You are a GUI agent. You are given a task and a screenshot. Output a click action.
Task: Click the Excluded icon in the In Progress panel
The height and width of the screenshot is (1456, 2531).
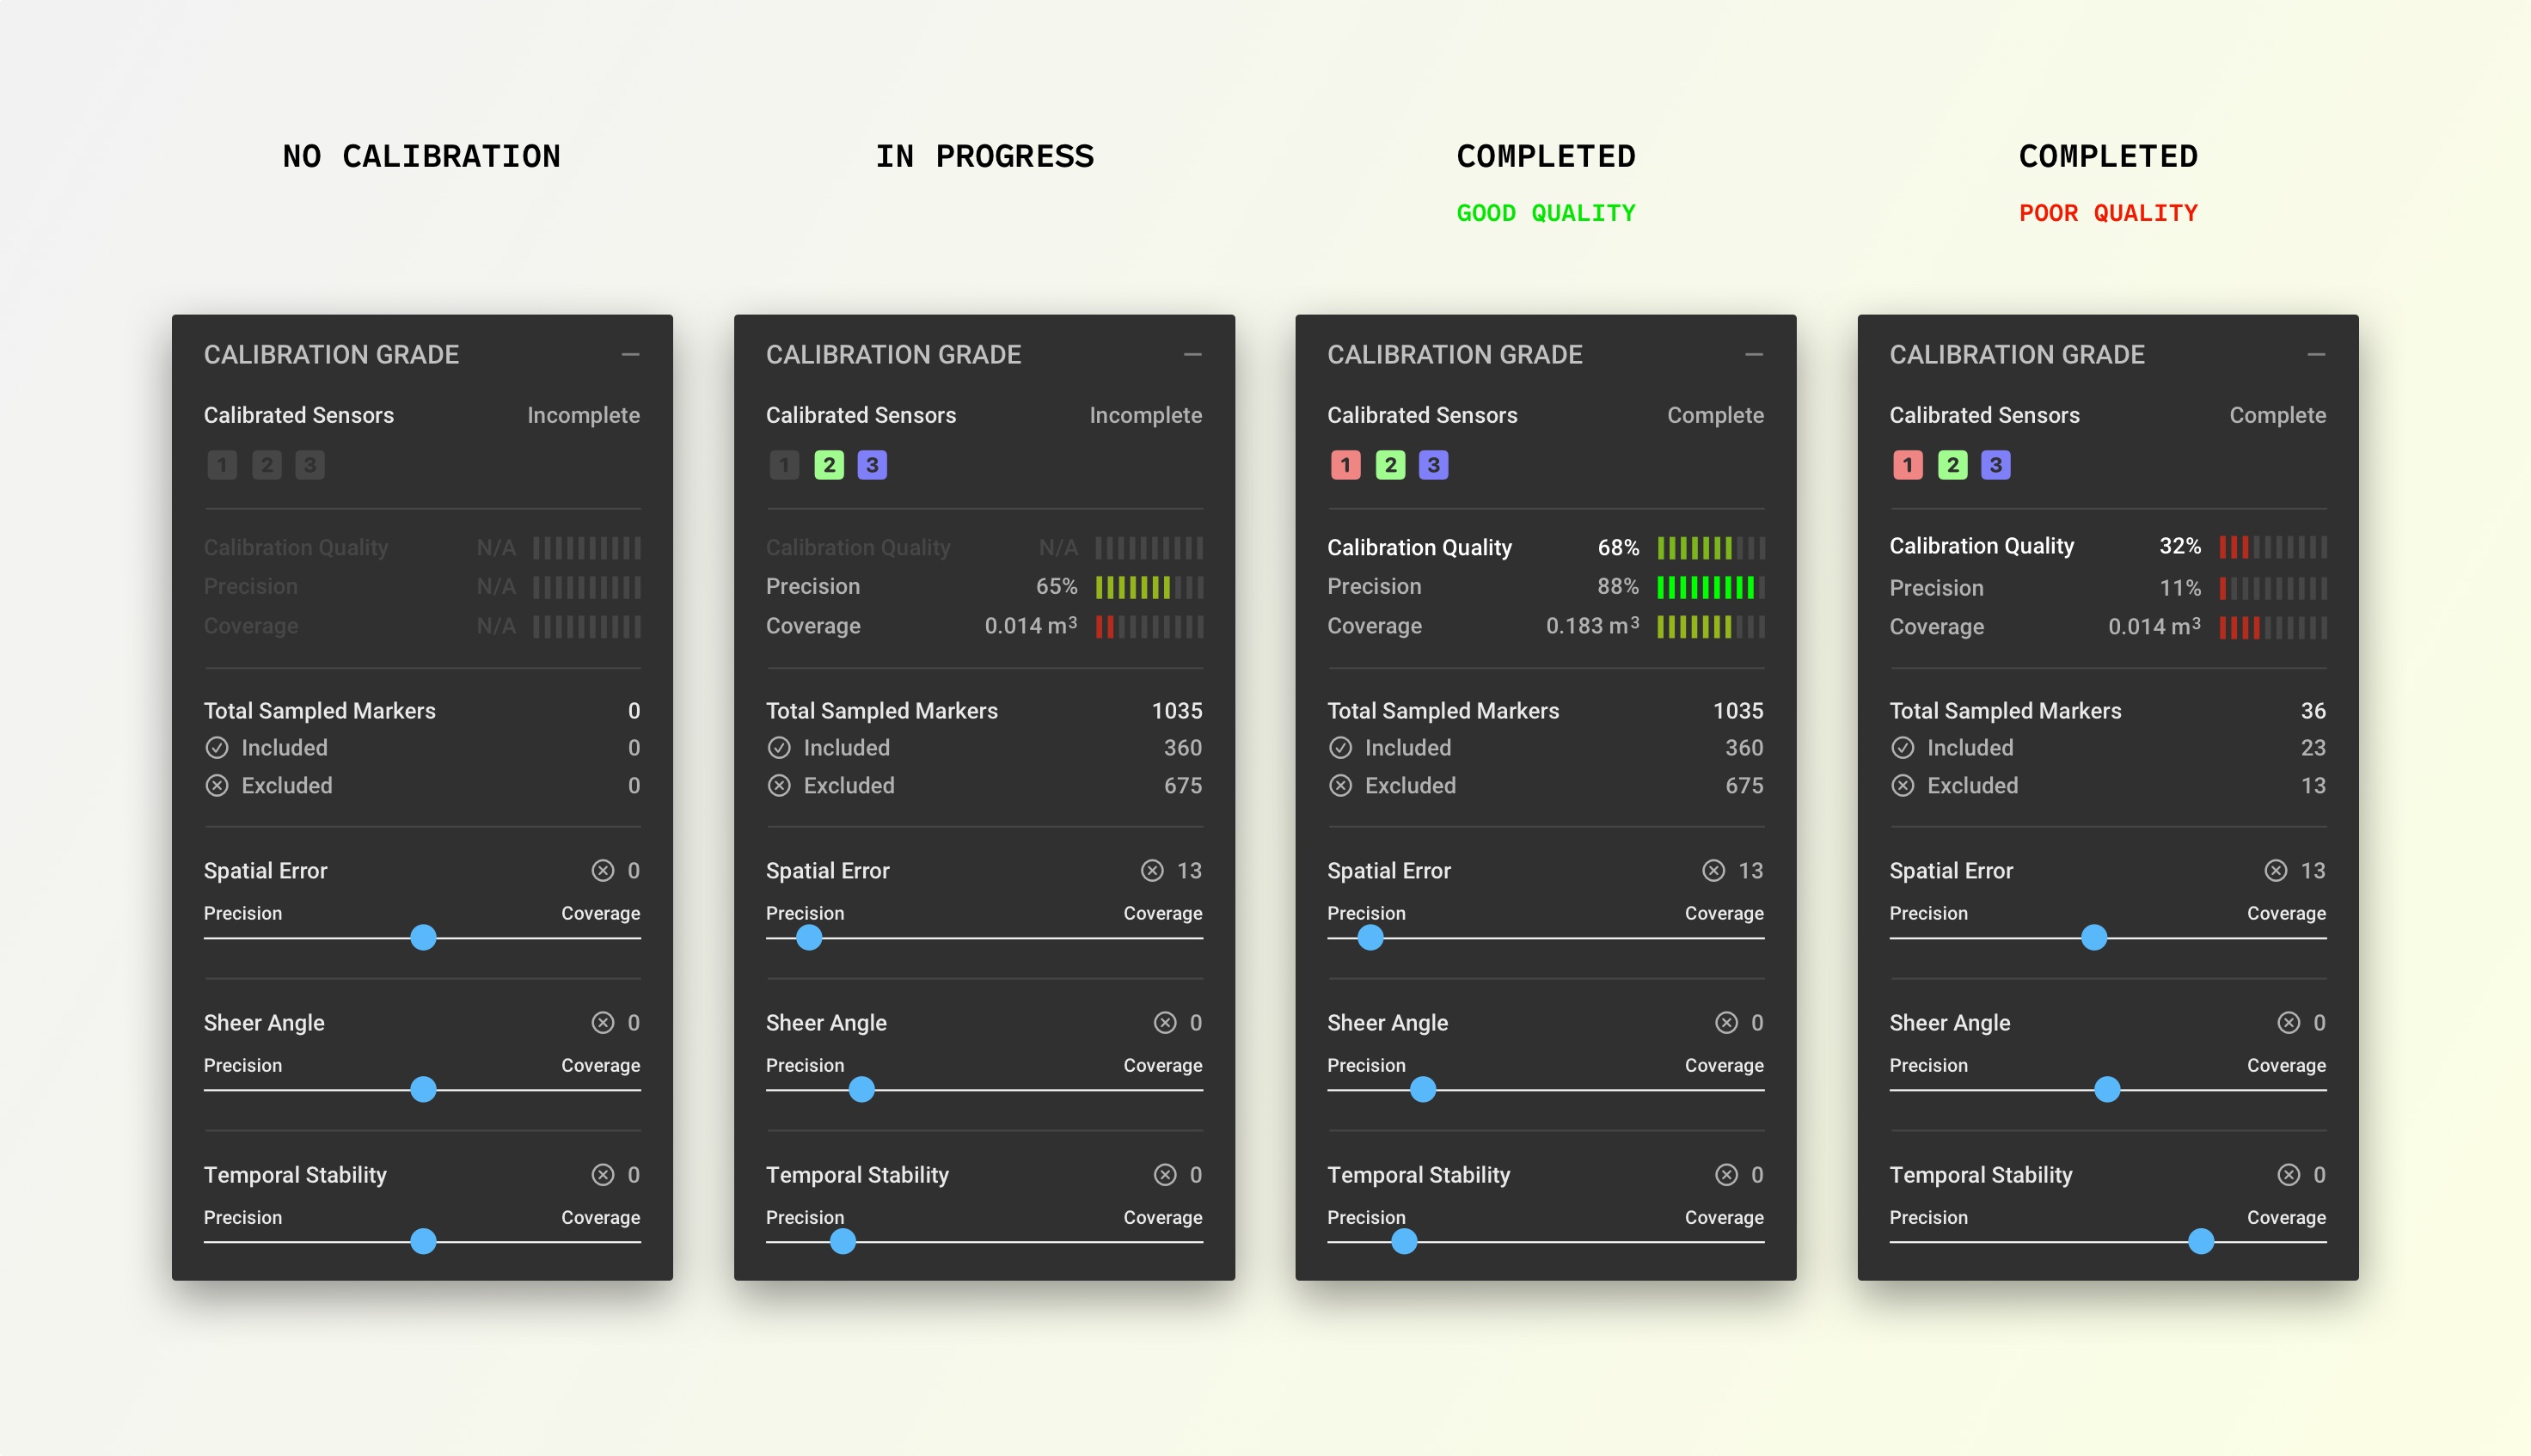[779, 786]
